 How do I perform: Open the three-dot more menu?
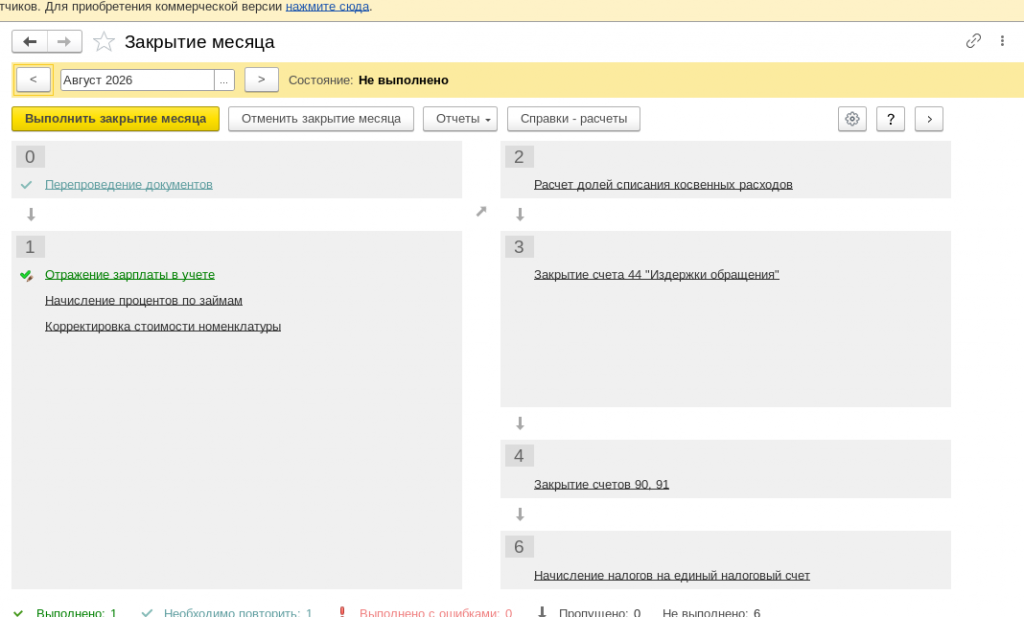click(x=1002, y=41)
